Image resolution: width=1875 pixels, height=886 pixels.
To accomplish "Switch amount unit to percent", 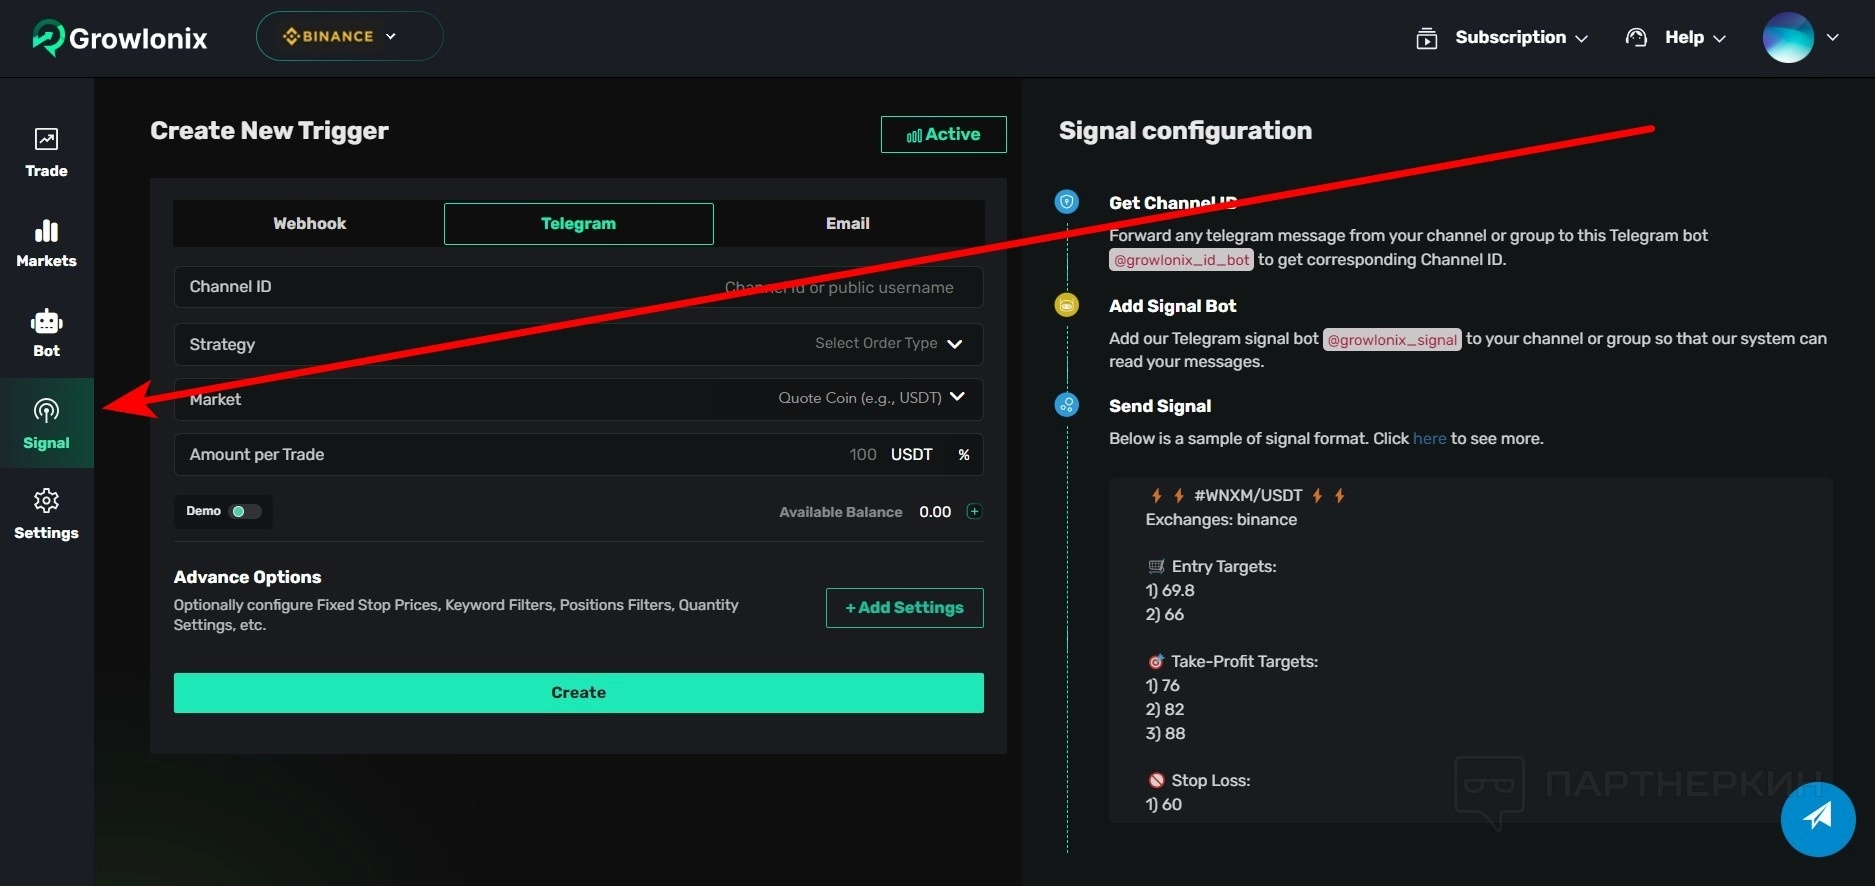I will coord(964,455).
